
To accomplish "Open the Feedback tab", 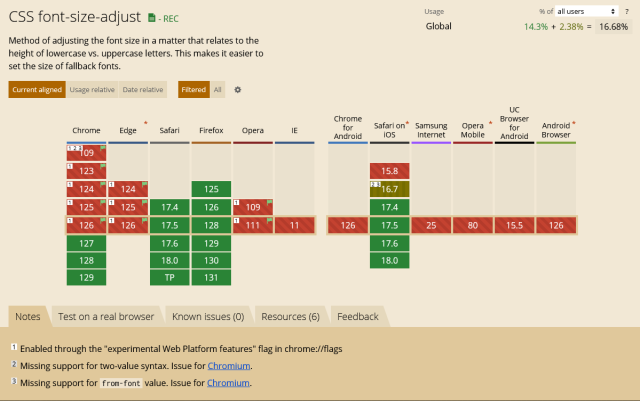I will pos(358,316).
